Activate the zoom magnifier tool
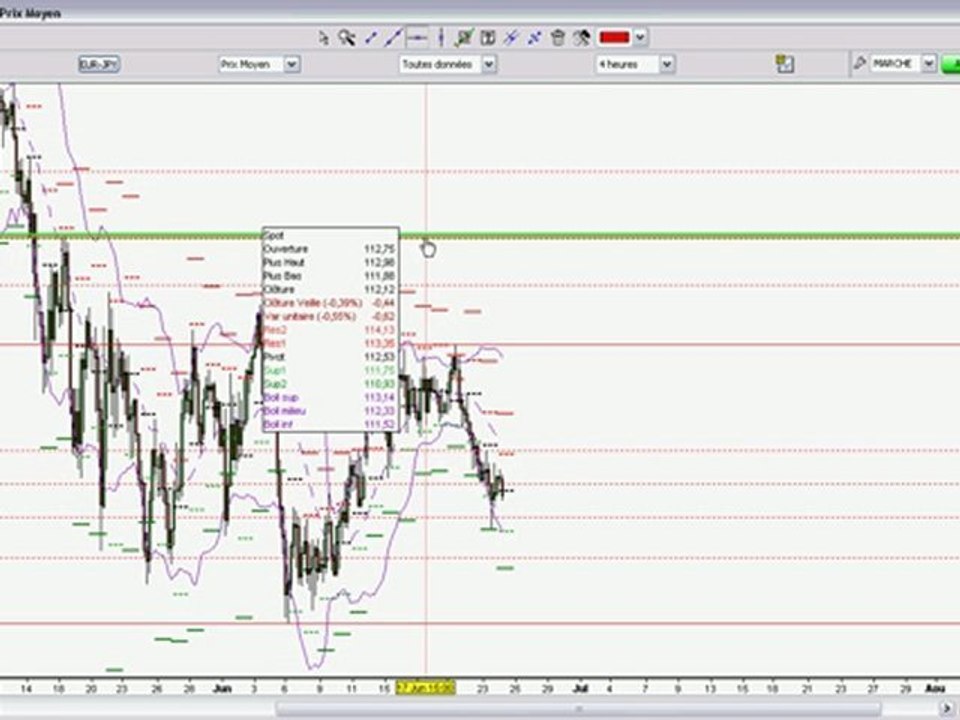This screenshot has width=960, height=720. 347,38
